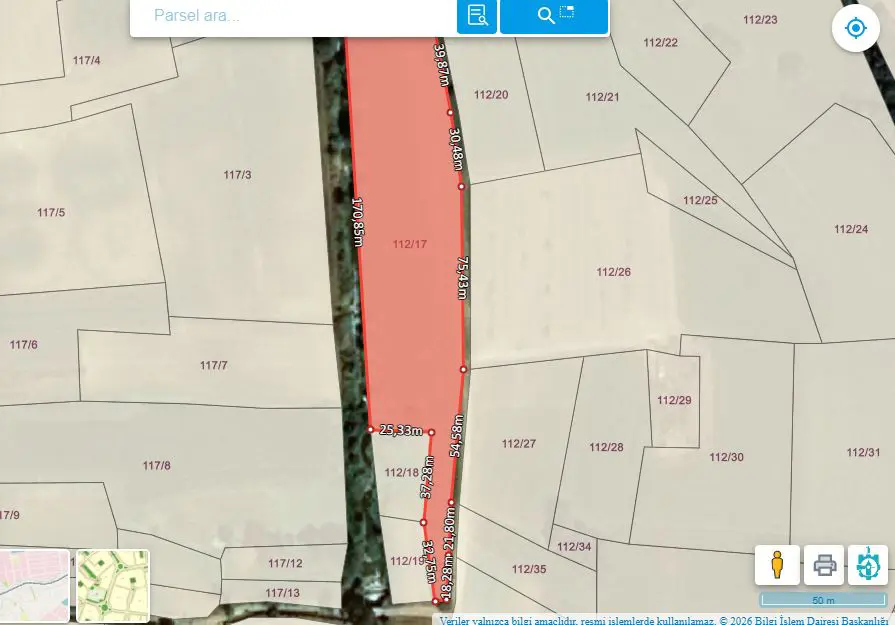Click the printer icon

[824, 565]
